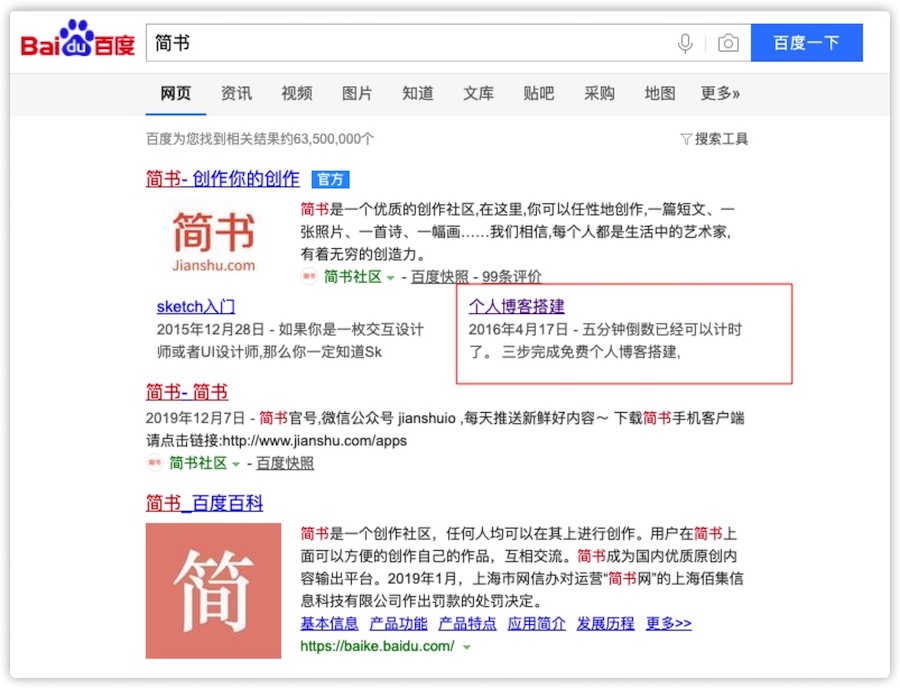The image size is (900, 688).
Task: Click the 简书社区 favicon under first result
Action: coord(309,277)
